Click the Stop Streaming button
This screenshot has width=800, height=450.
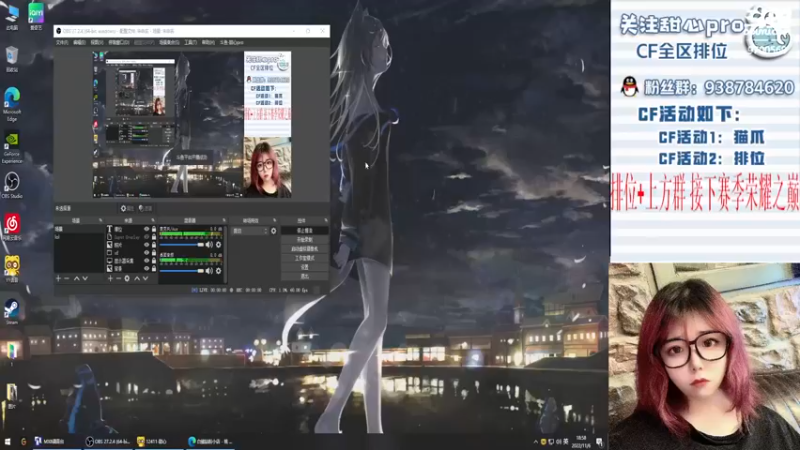pyautogui.click(x=305, y=231)
